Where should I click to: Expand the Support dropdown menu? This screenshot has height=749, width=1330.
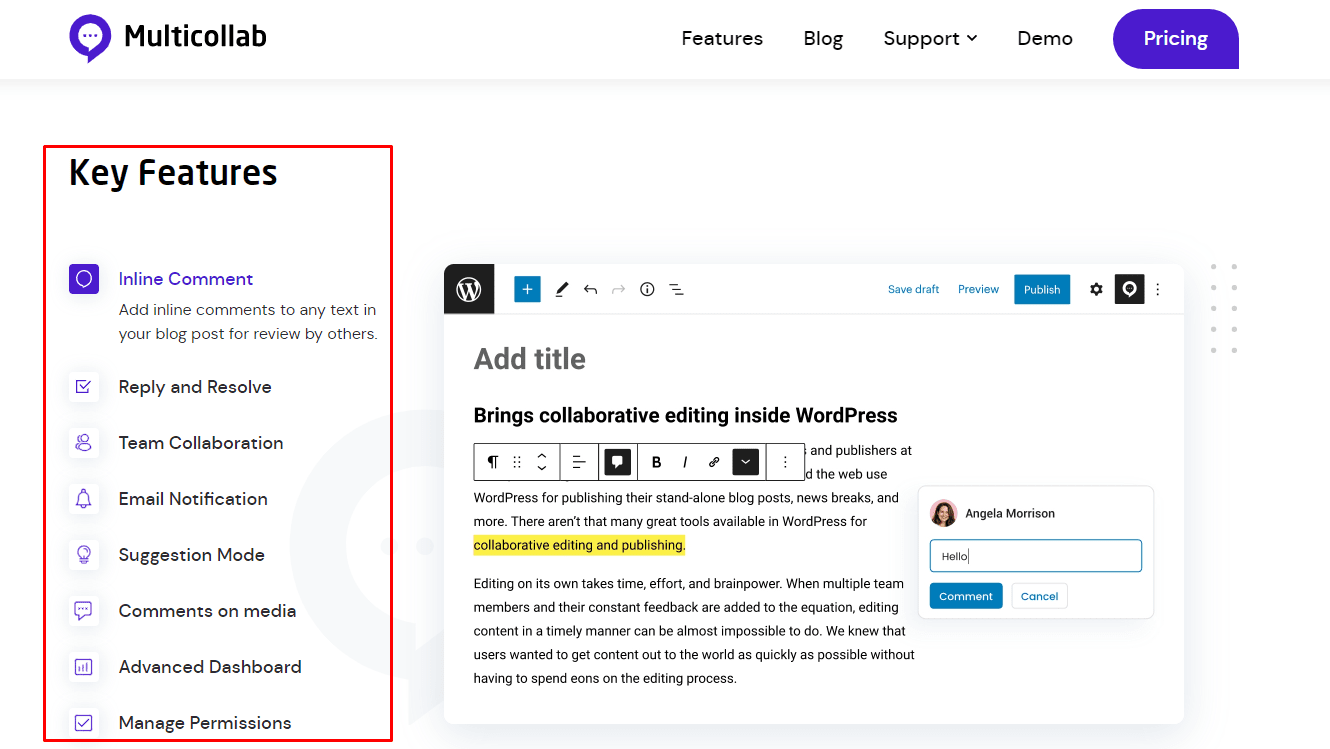930,38
